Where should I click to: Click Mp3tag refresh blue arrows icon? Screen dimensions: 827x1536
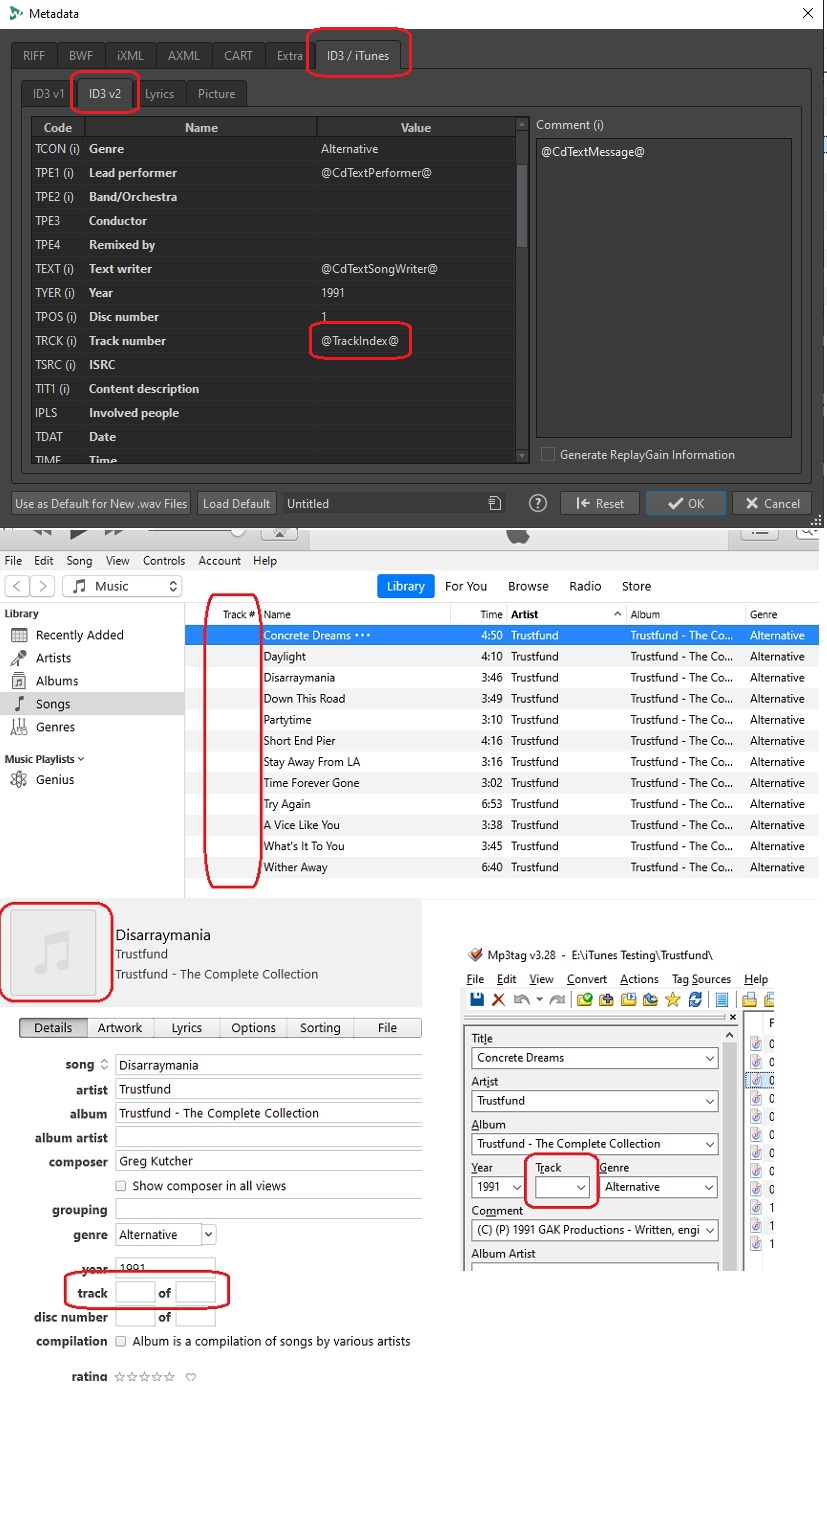point(695,999)
